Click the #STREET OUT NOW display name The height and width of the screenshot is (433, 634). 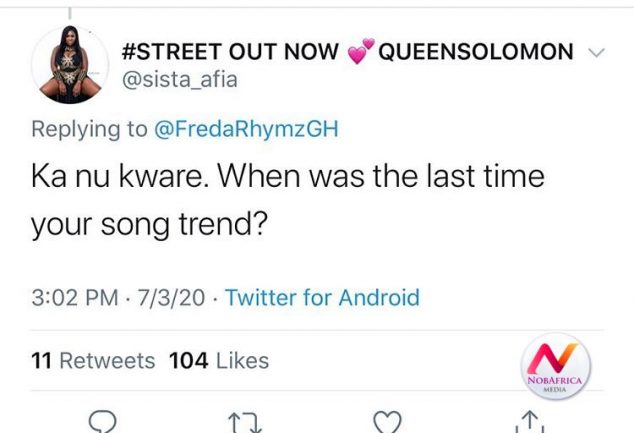[229, 52]
